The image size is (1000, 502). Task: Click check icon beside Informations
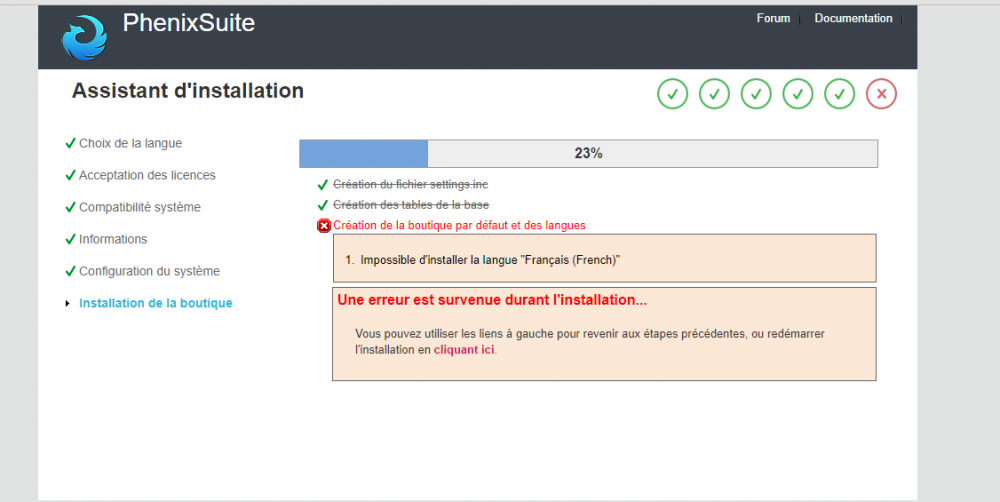click(70, 239)
